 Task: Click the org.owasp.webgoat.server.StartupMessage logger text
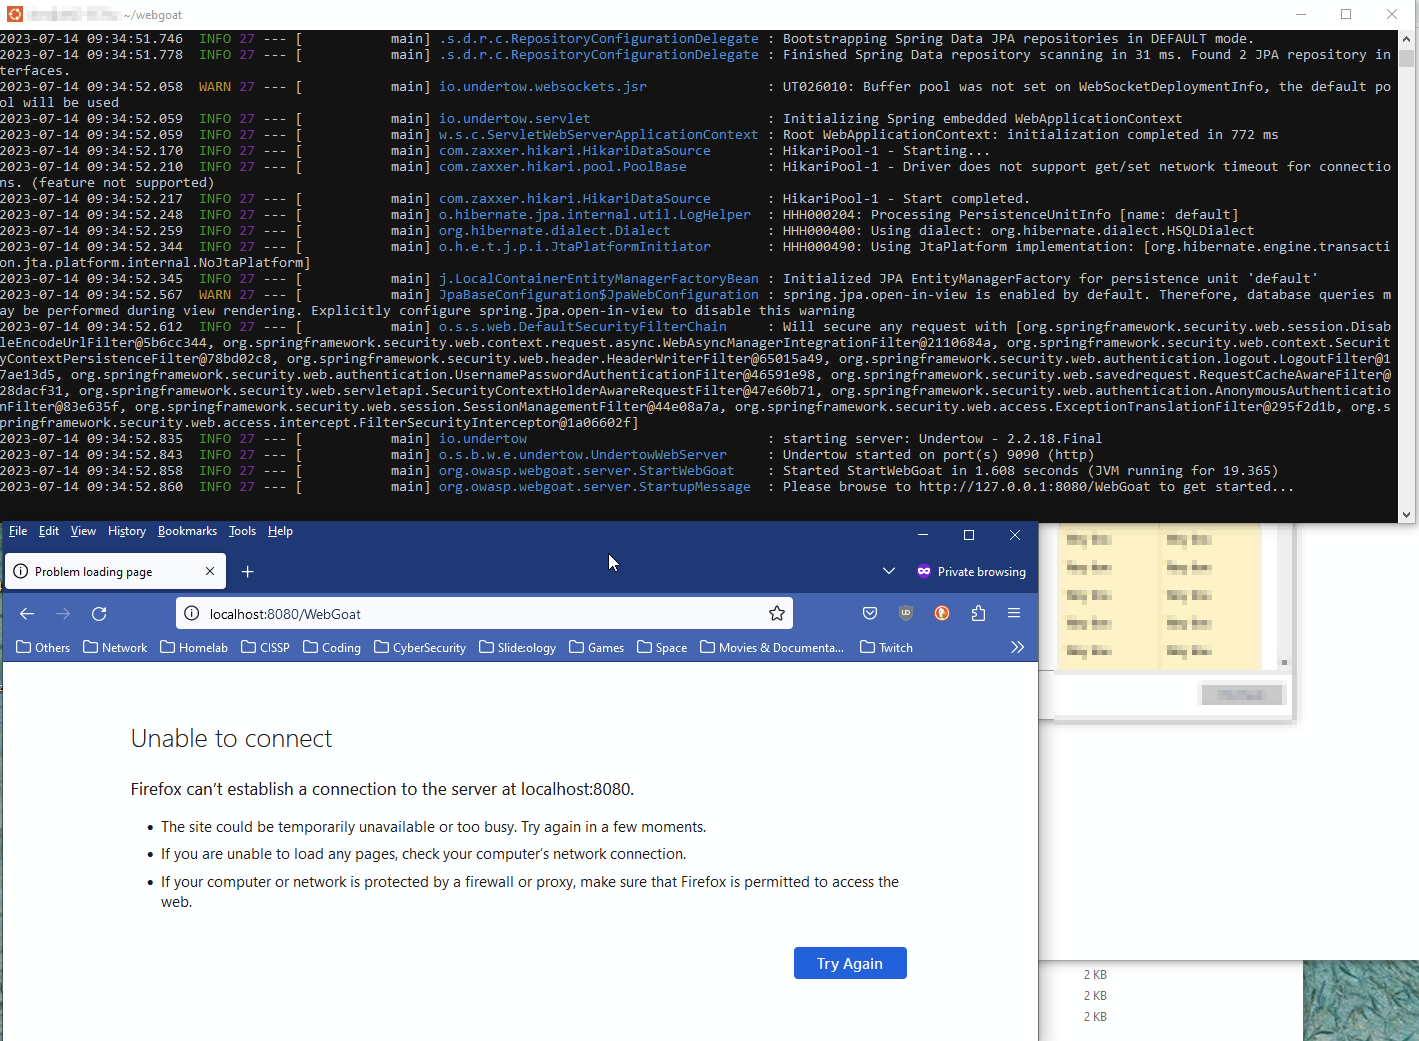(594, 487)
